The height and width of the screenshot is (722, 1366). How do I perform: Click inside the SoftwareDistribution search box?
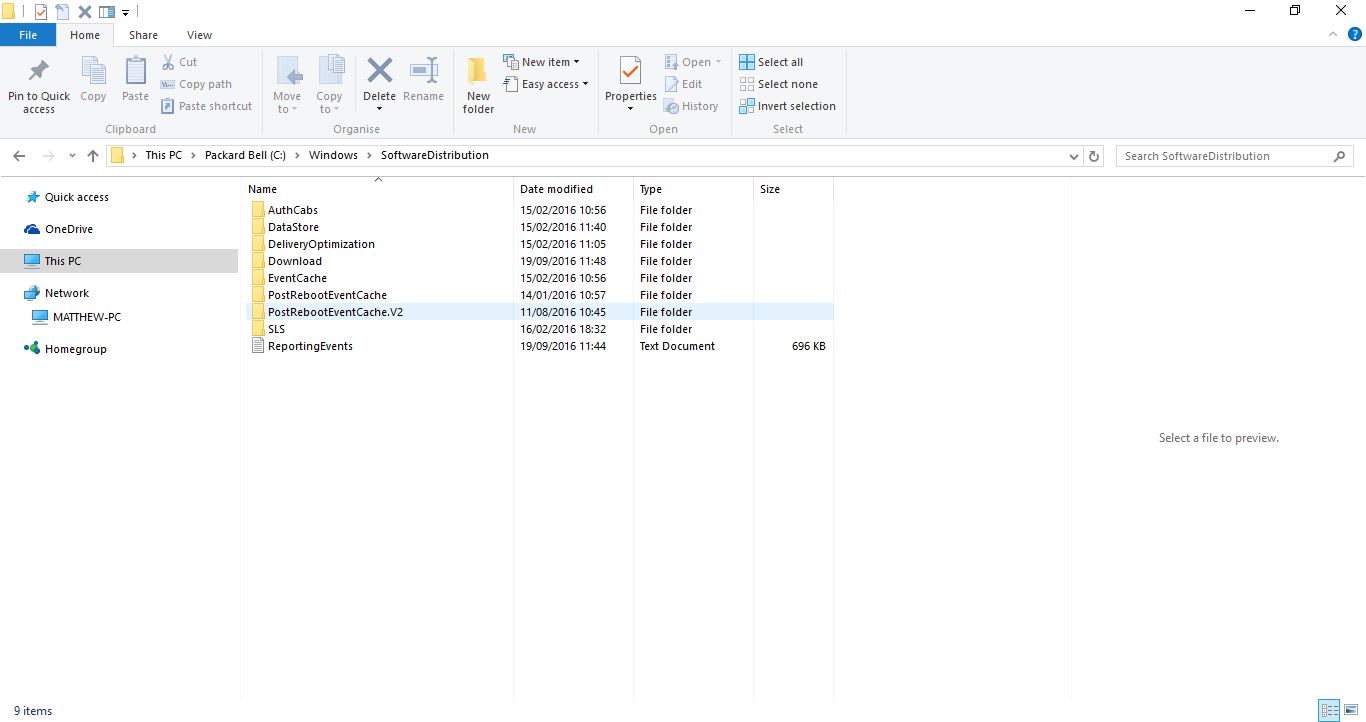tap(1220, 156)
